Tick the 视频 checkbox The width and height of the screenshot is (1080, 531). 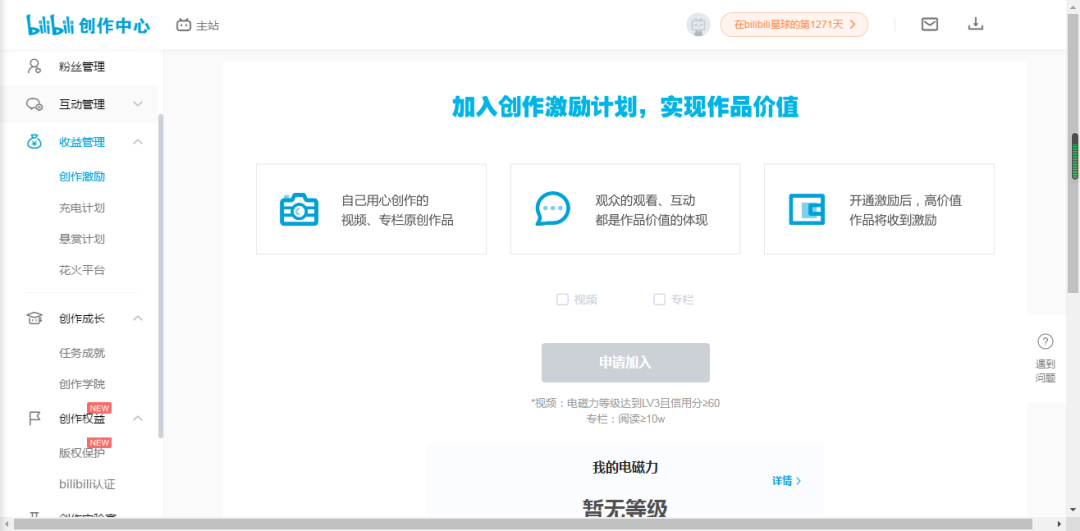(562, 300)
